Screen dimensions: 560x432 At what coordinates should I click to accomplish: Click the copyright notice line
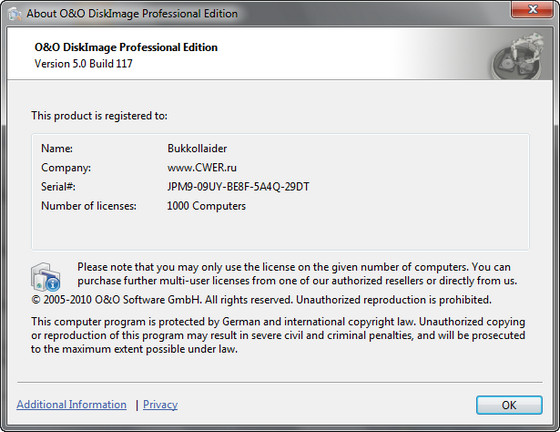pyautogui.click(x=261, y=300)
